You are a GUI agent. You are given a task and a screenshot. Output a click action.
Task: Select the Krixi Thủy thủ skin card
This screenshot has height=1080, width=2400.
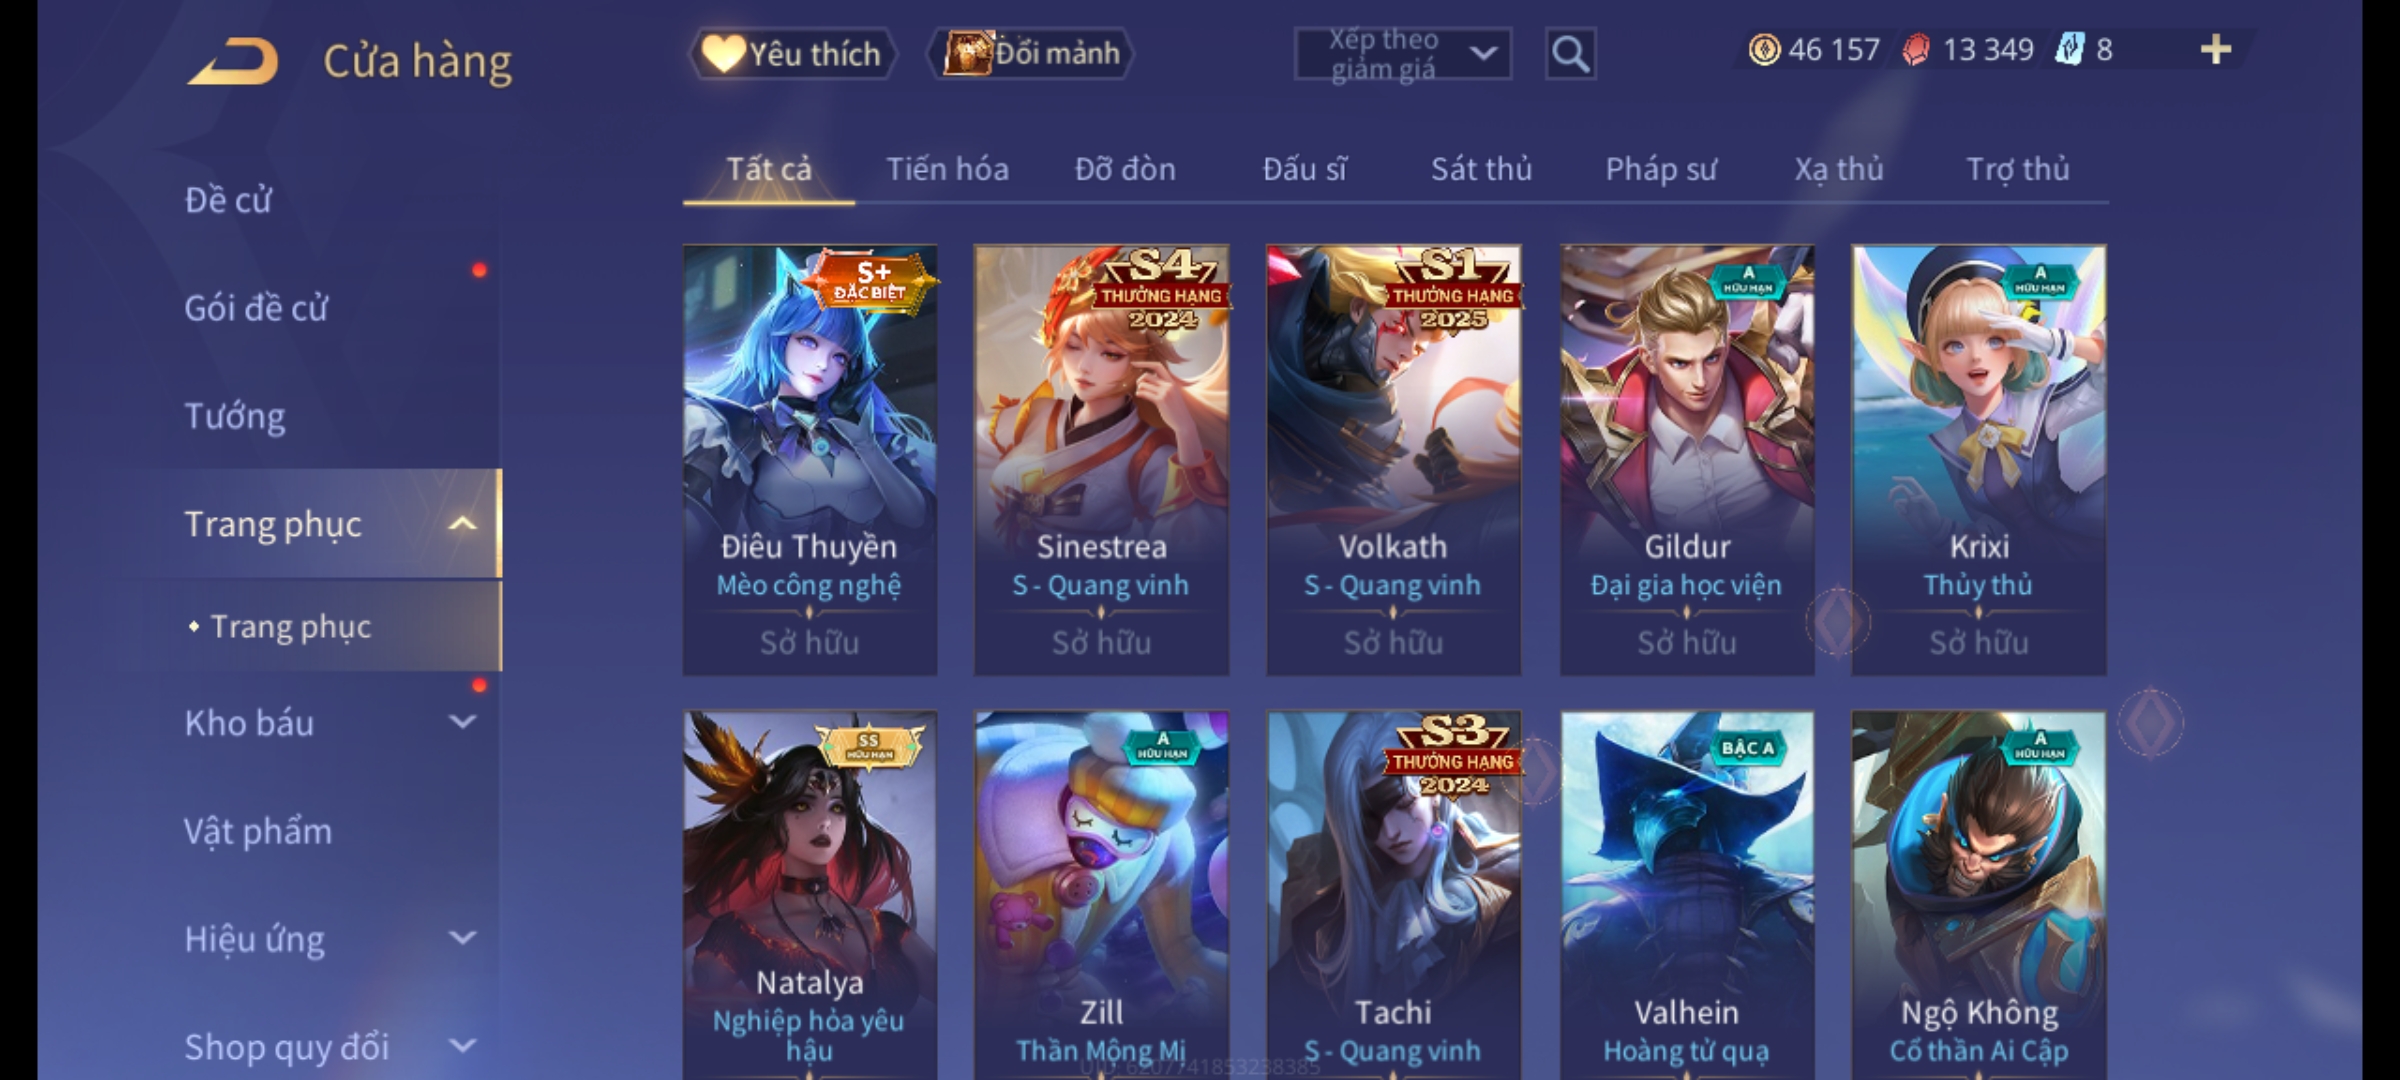point(1979,460)
